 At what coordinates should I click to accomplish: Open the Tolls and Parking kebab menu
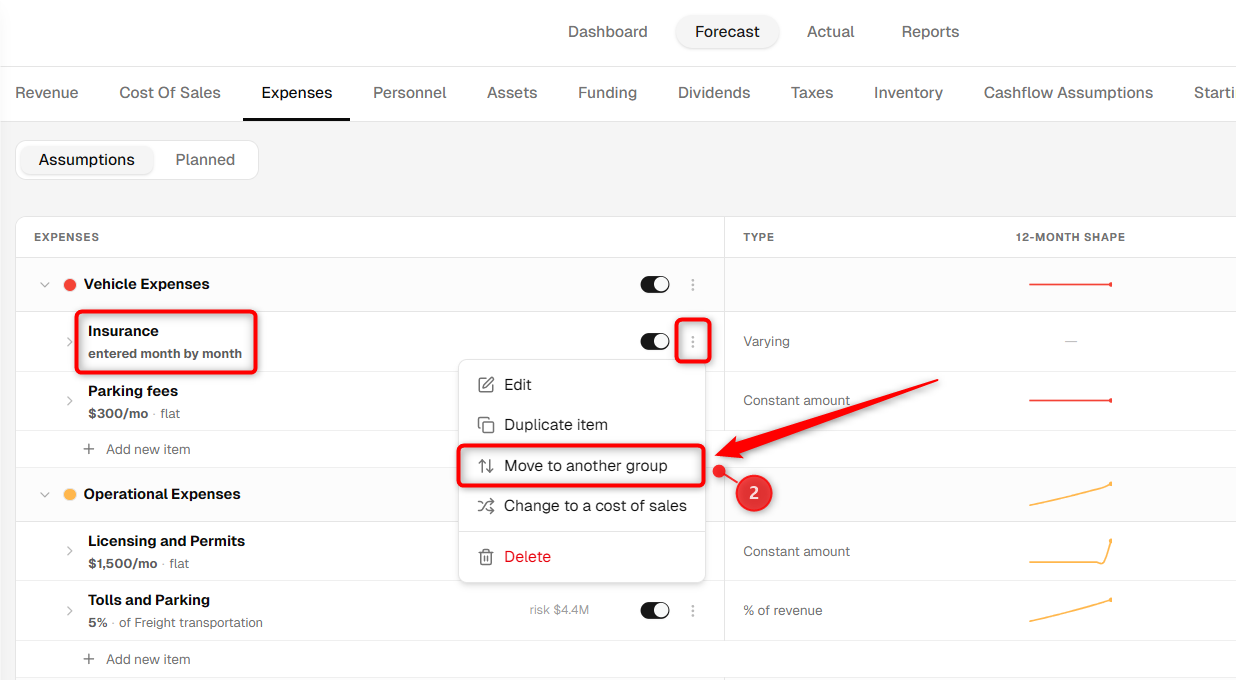tap(693, 611)
